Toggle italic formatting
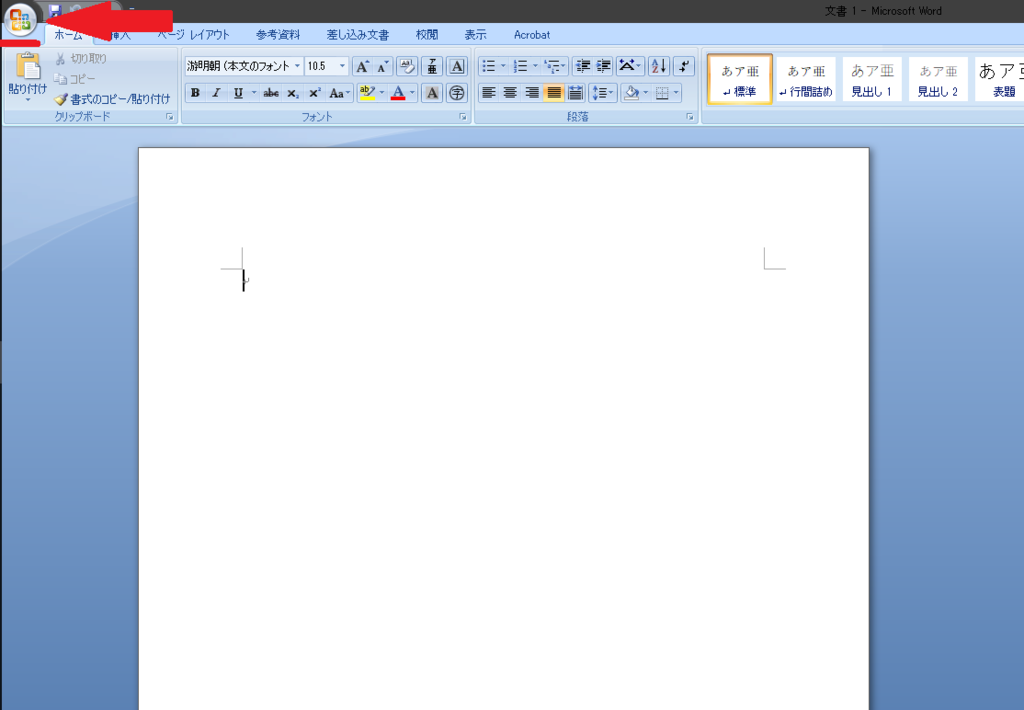1024x710 pixels. pos(216,93)
